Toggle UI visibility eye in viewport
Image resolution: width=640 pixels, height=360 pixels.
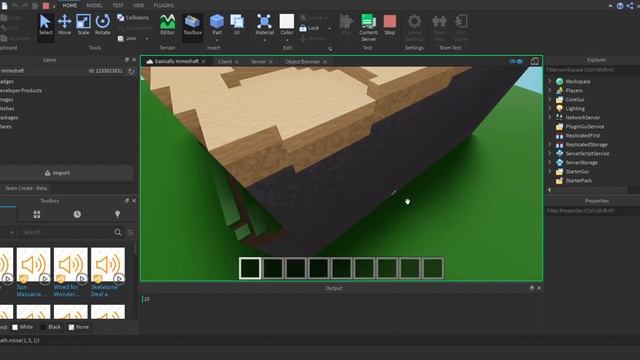click(x=516, y=62)
